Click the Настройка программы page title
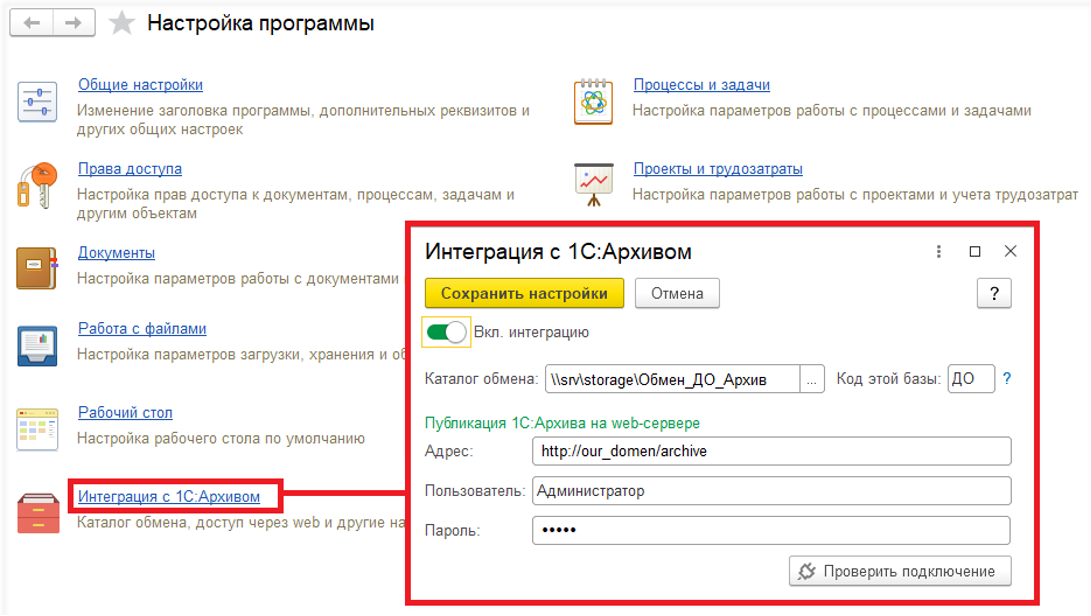Screen dimensions: 1091x616 [x=261, y=23]
